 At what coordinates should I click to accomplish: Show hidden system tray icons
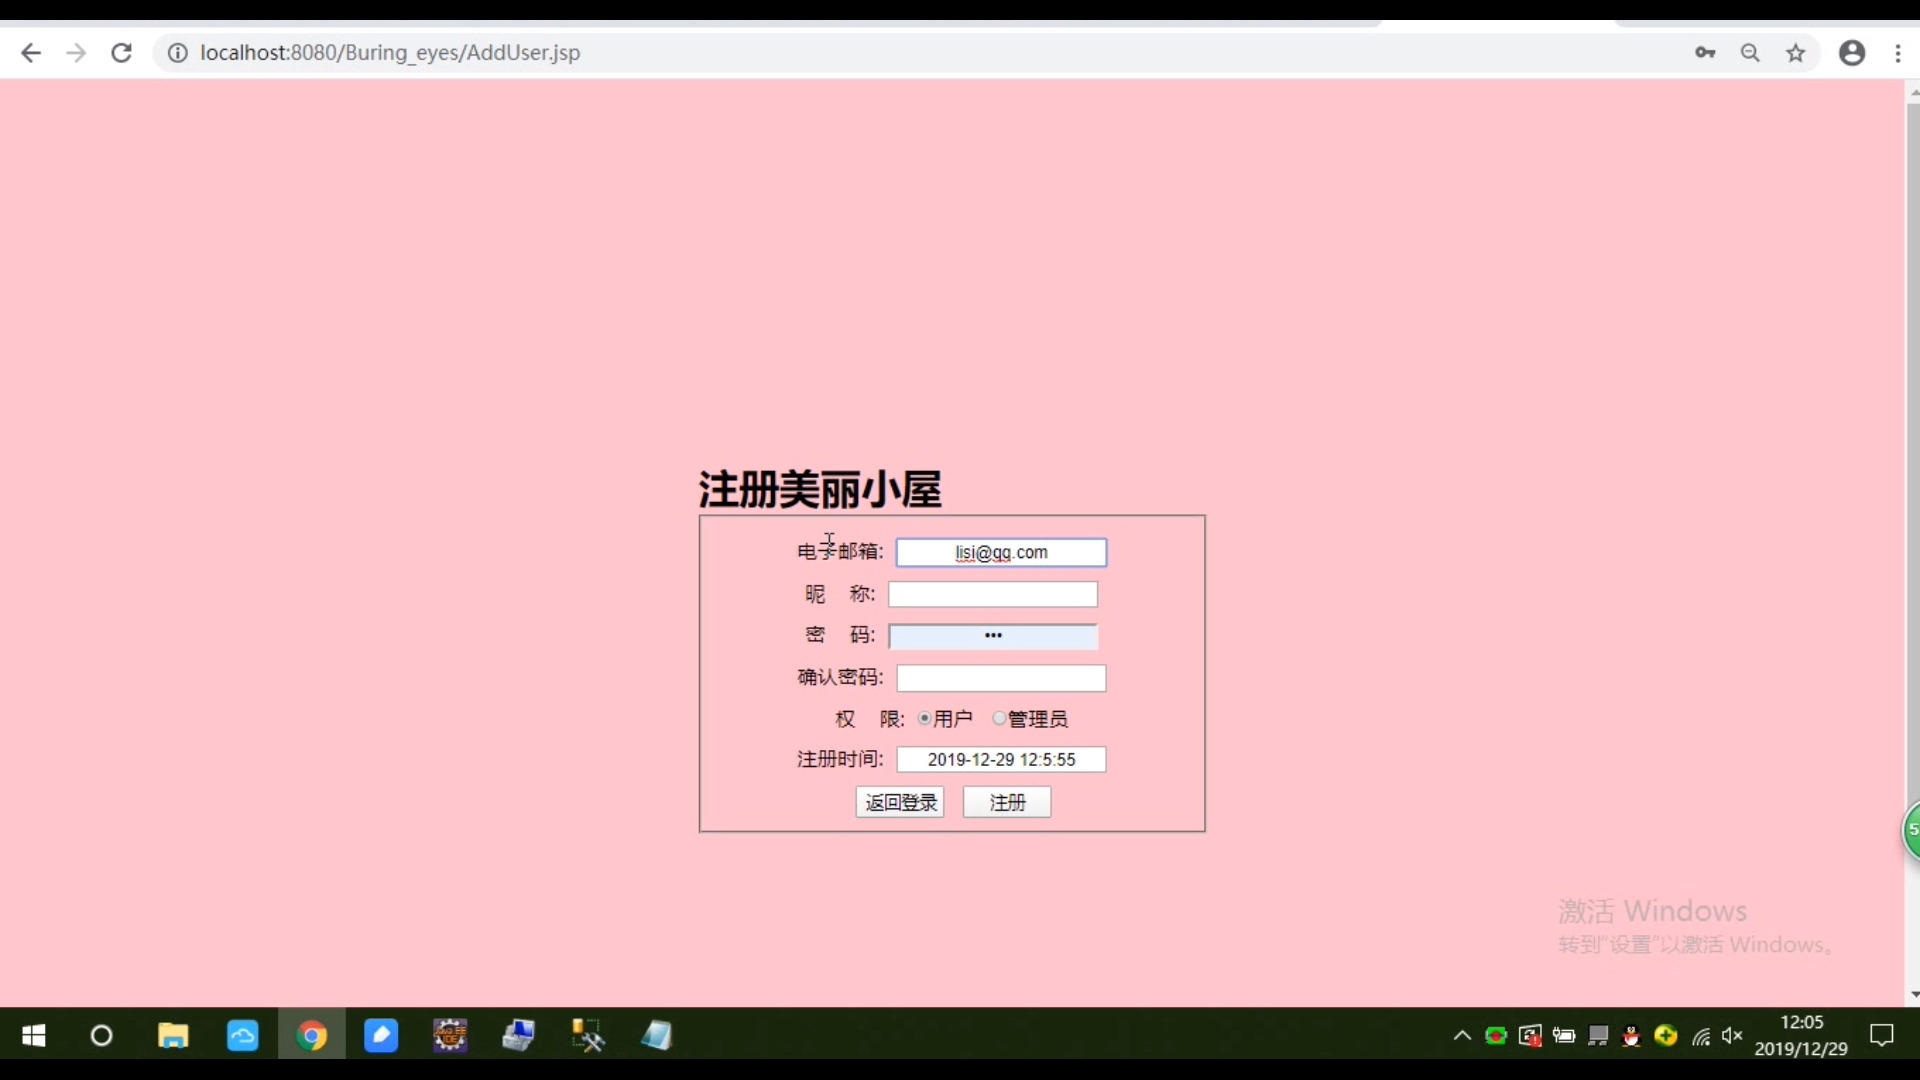[1462, 1036]
